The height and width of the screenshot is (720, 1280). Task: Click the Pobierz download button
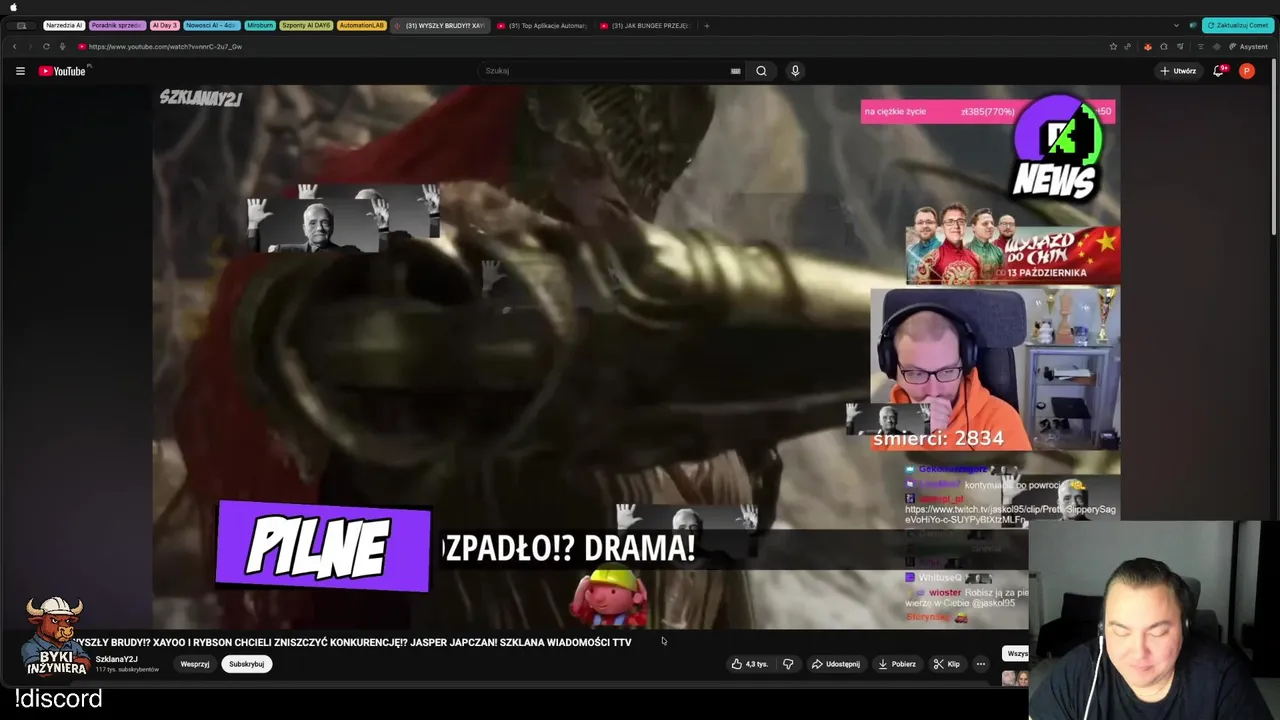click(x=896, y=664)
